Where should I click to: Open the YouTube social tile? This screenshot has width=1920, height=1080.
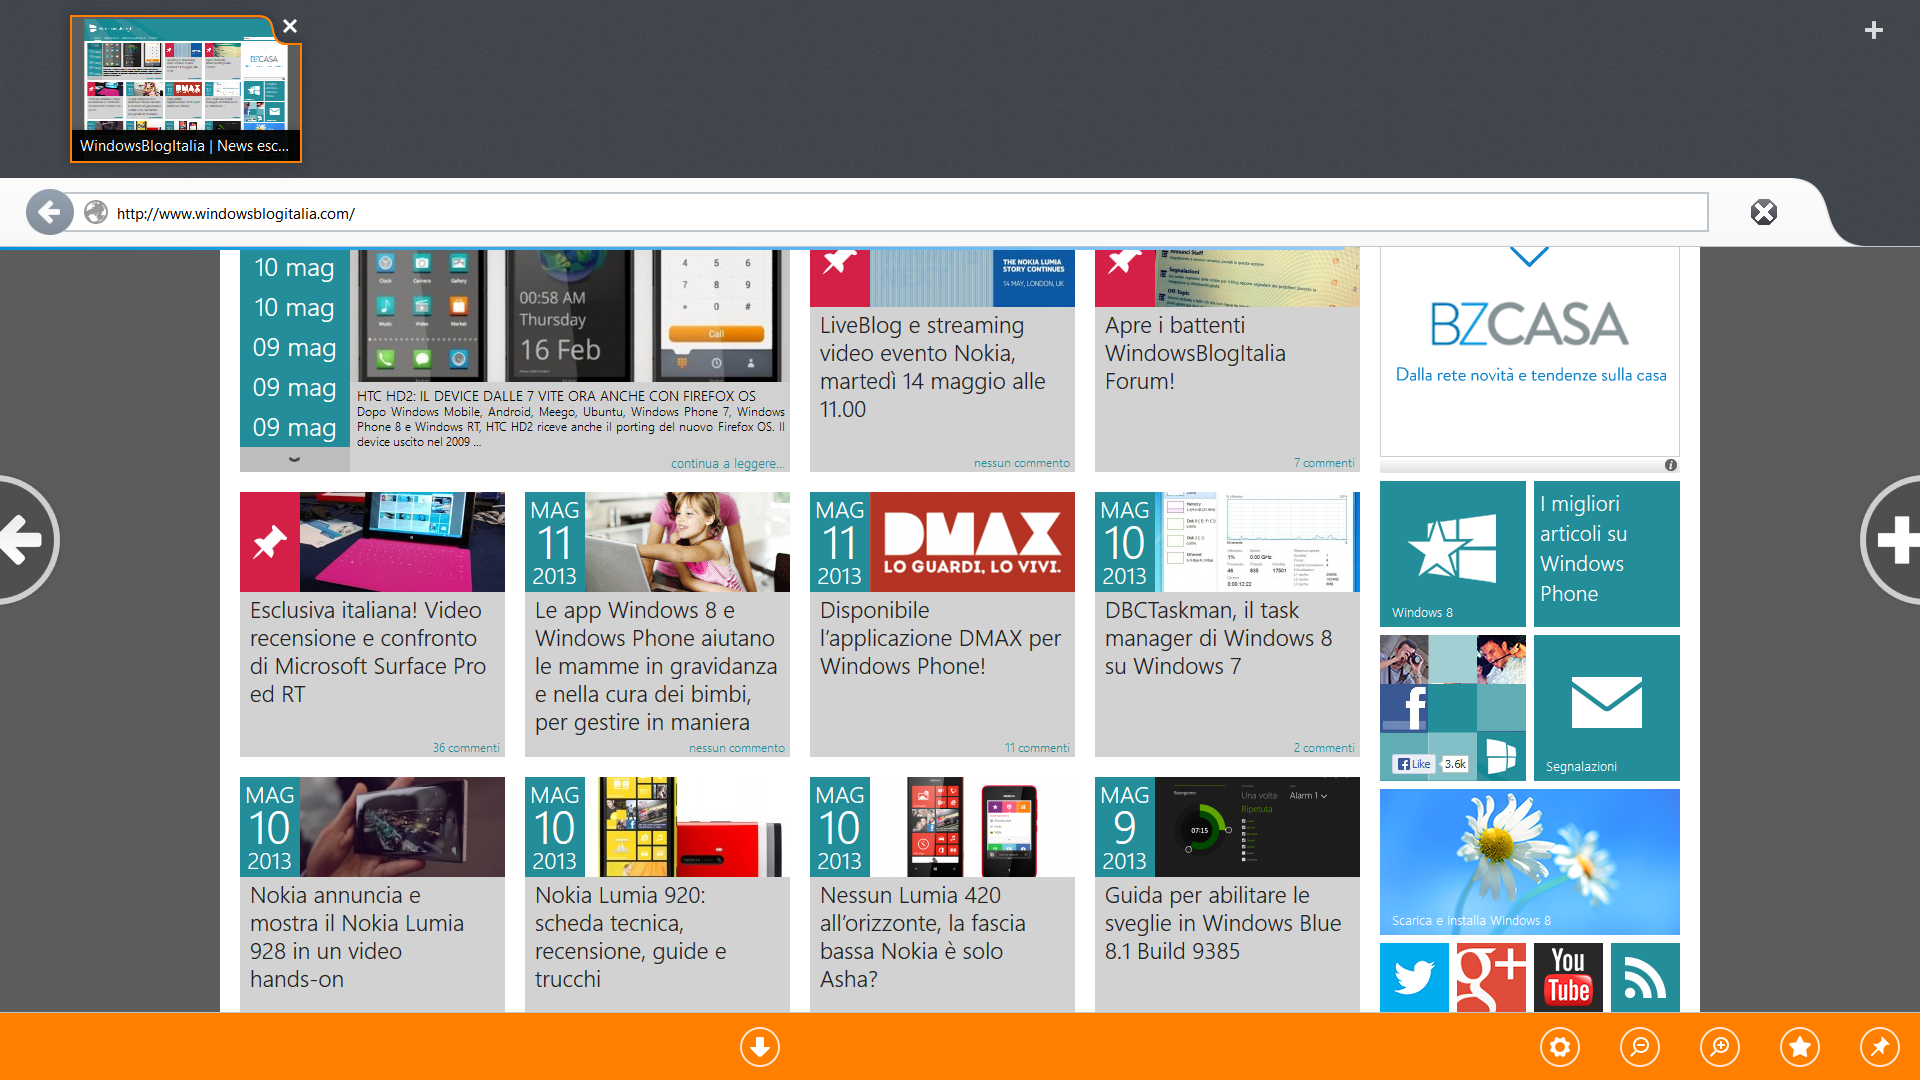pos(1568,977)
